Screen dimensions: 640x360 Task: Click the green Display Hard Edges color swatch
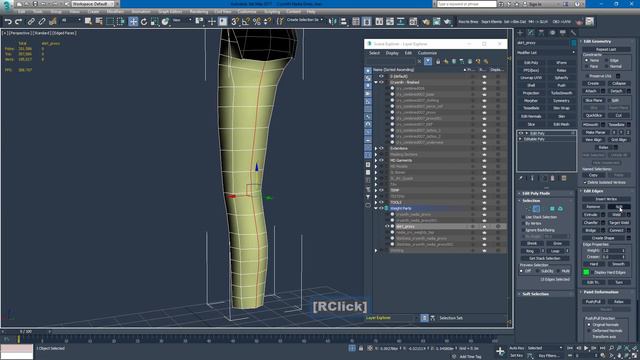tap(586, 272)
